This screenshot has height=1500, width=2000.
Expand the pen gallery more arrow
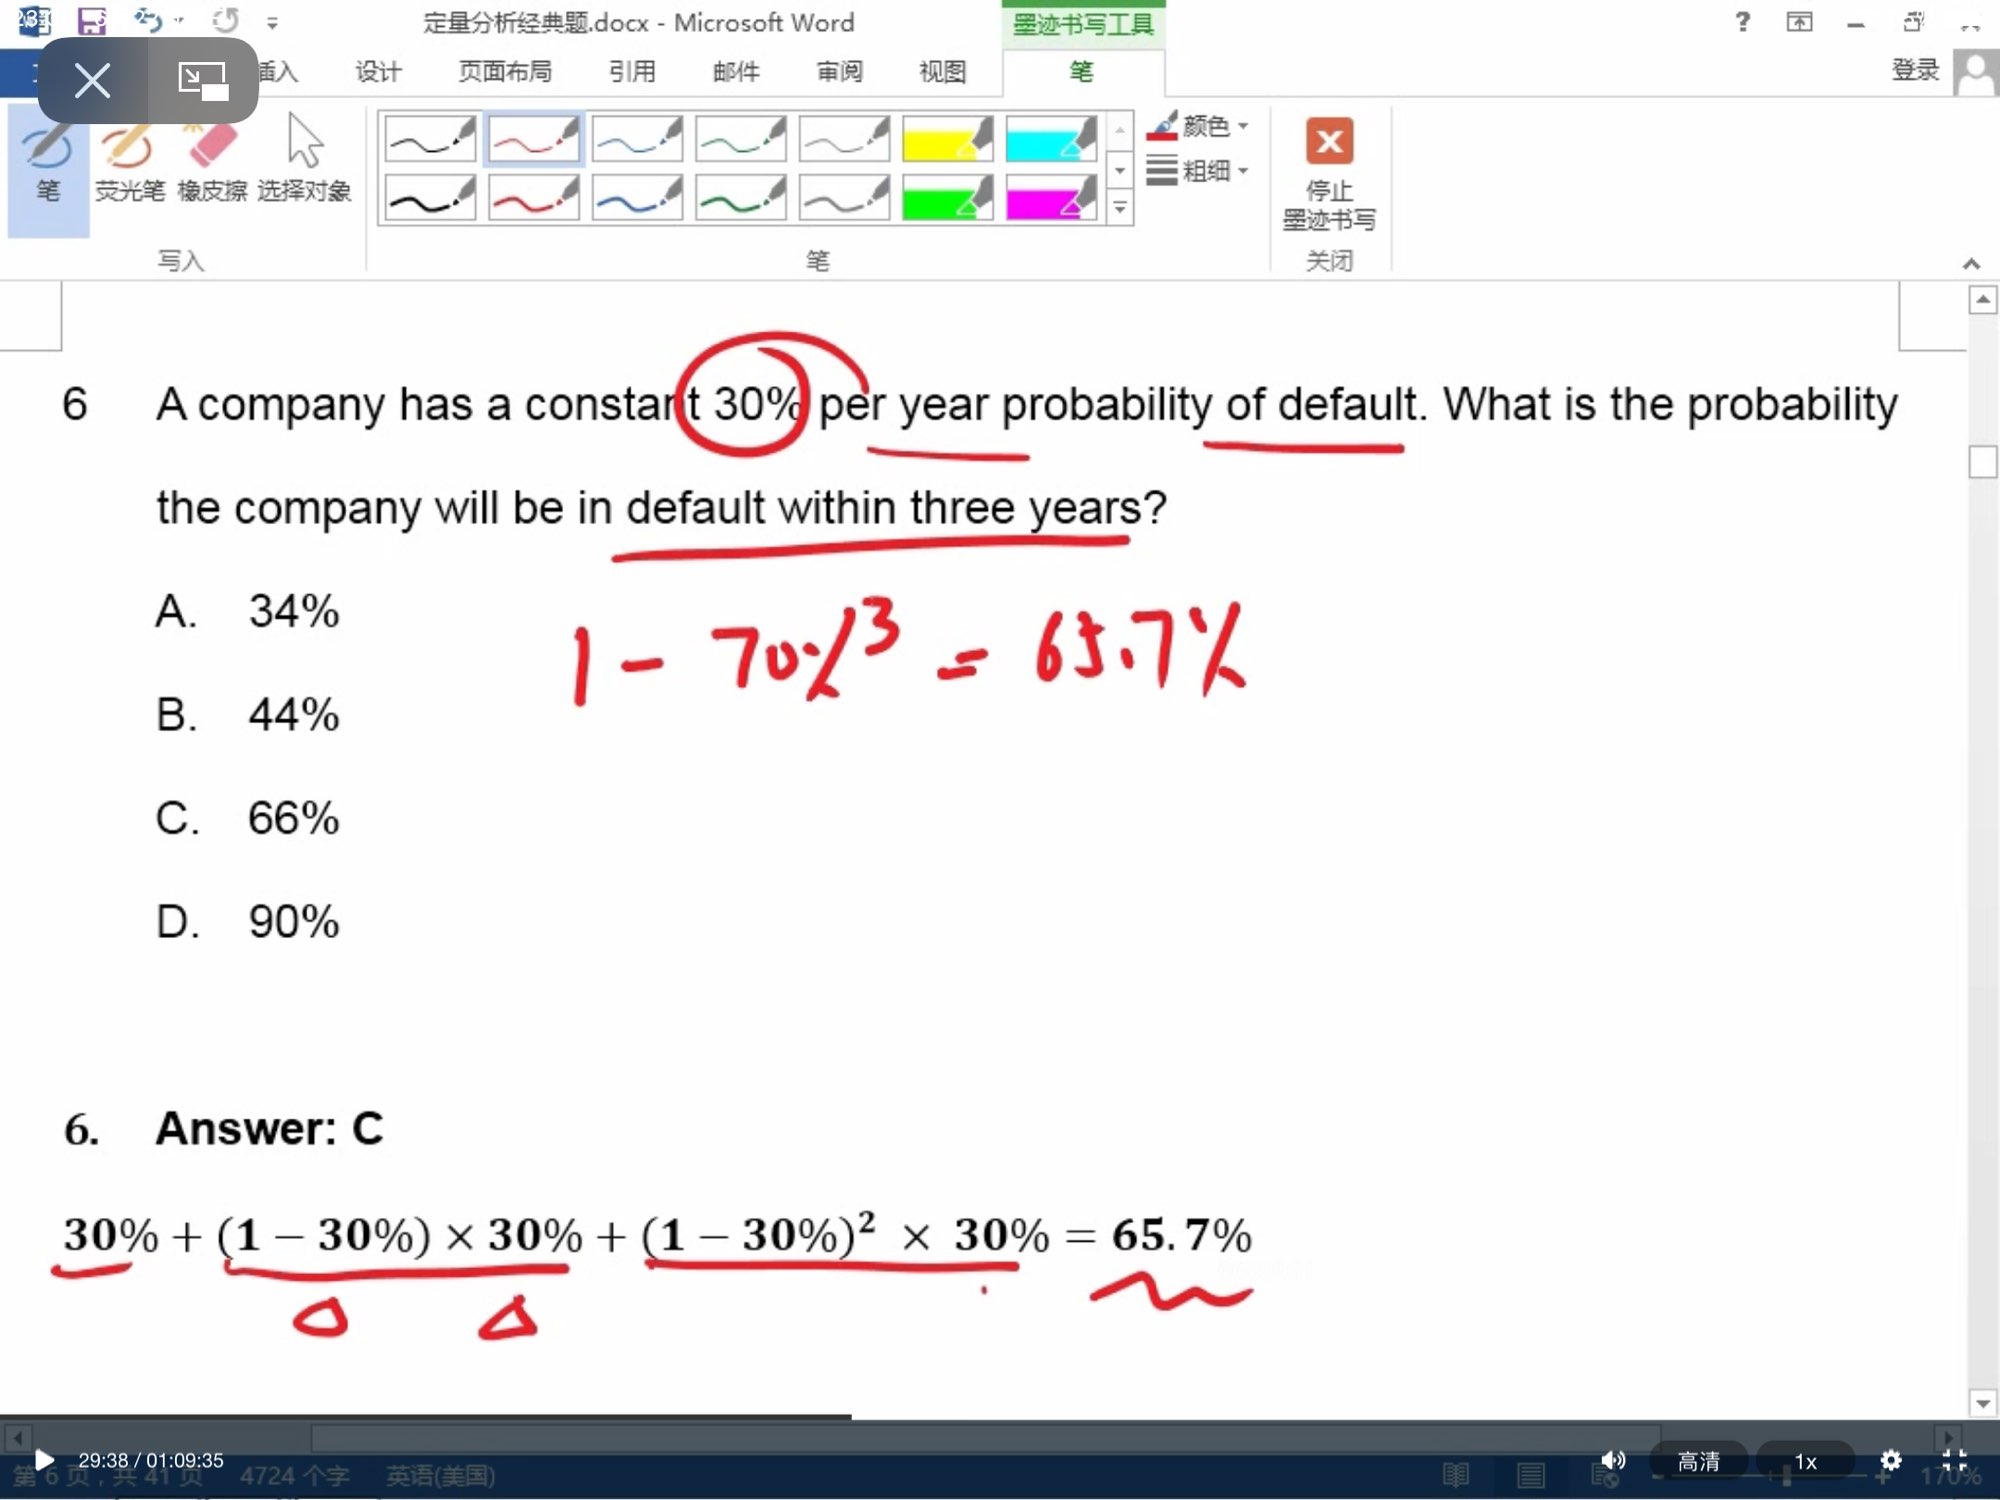pyautogui.click(x=1120, y=209)
